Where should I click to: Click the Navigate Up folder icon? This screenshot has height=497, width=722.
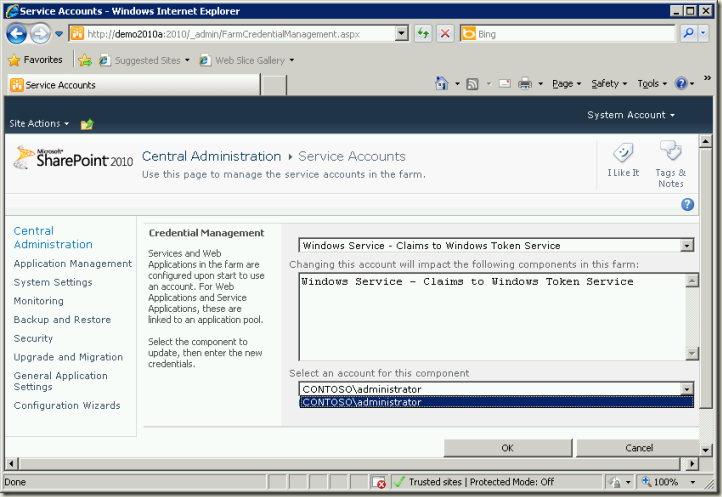click(x=87, y=124)
